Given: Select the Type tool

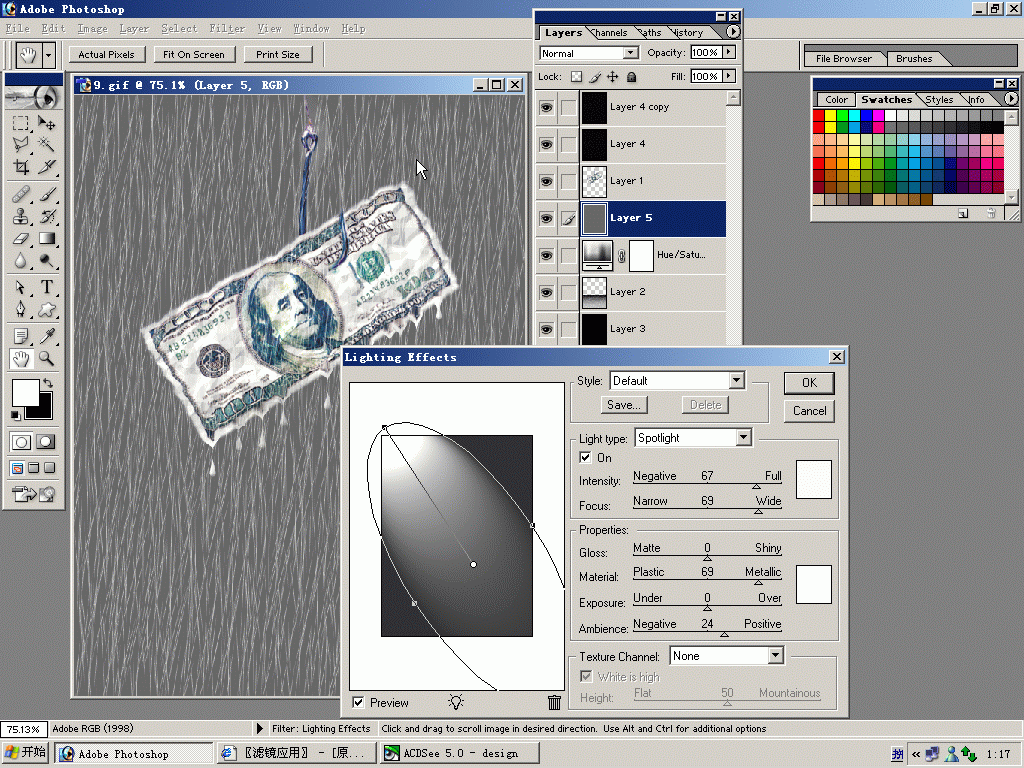Looking at the screenshot, I should (46, 287).
